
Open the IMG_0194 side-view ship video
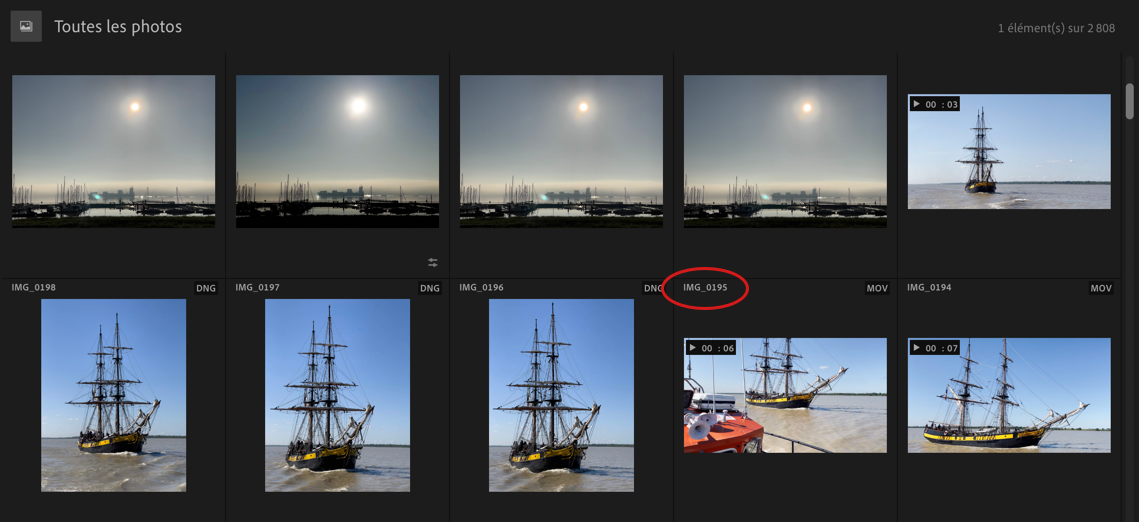click(1009, 395)
